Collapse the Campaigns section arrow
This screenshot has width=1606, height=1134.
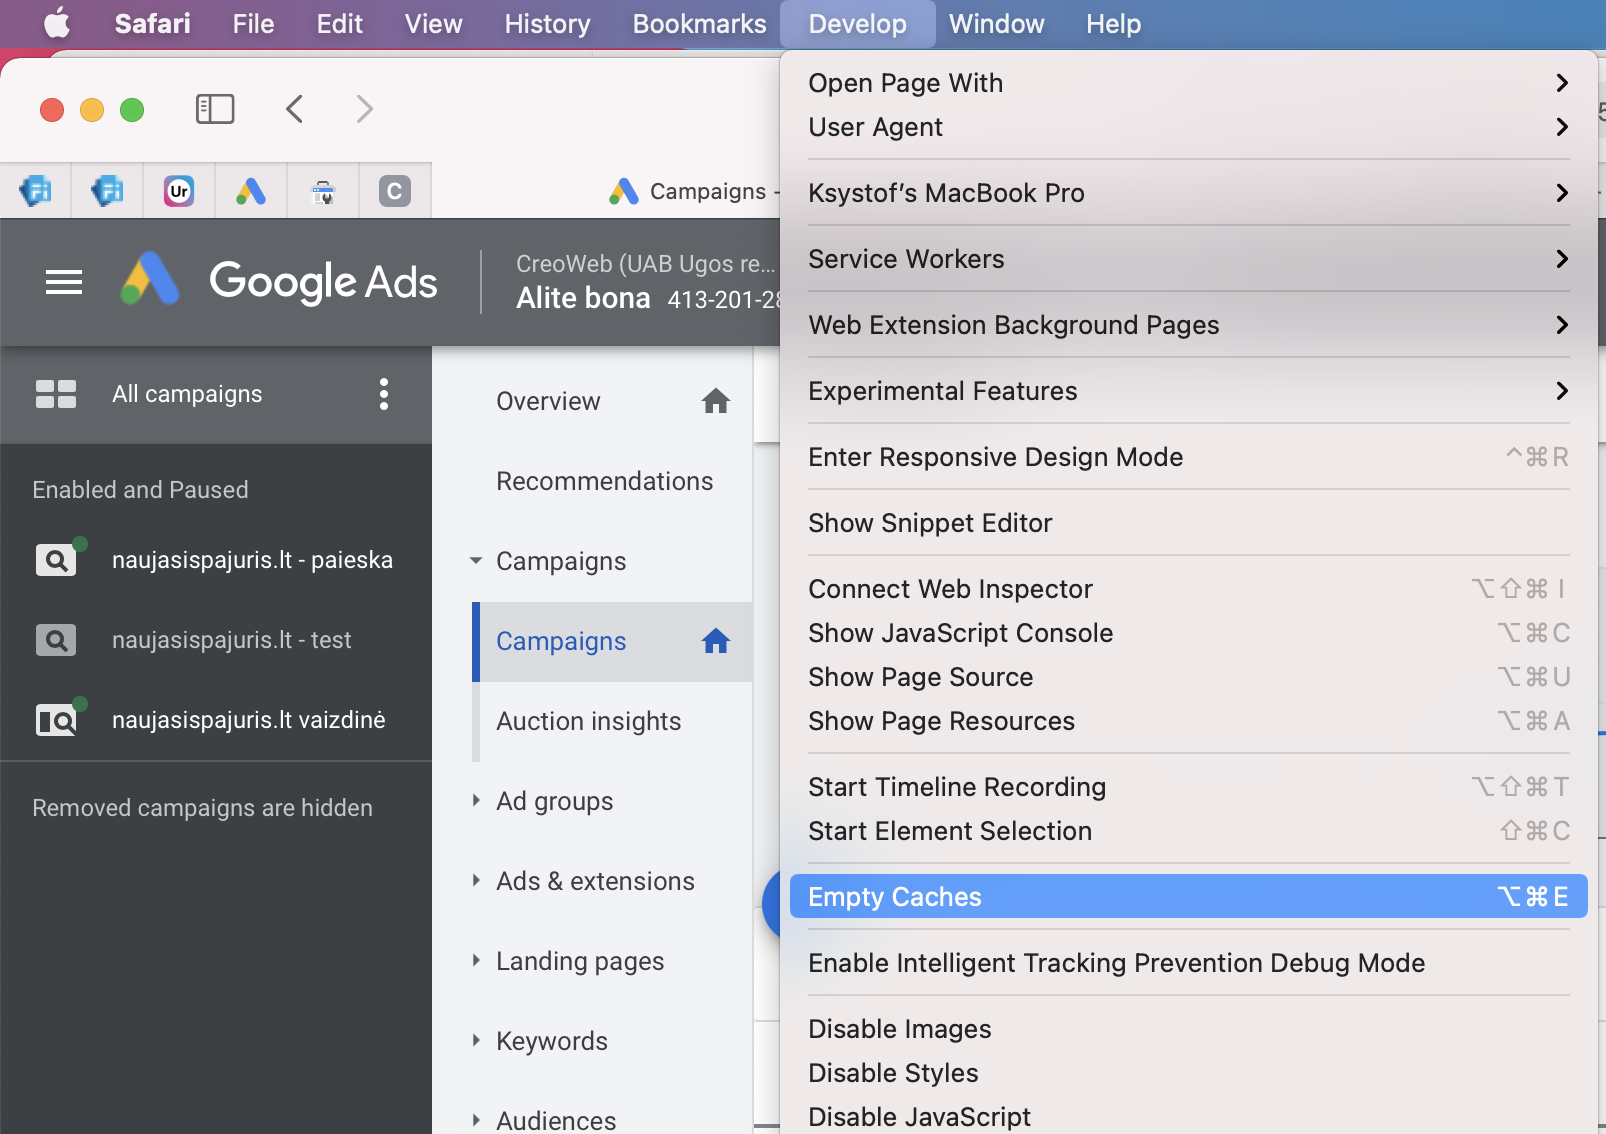(x=476, y=561)
